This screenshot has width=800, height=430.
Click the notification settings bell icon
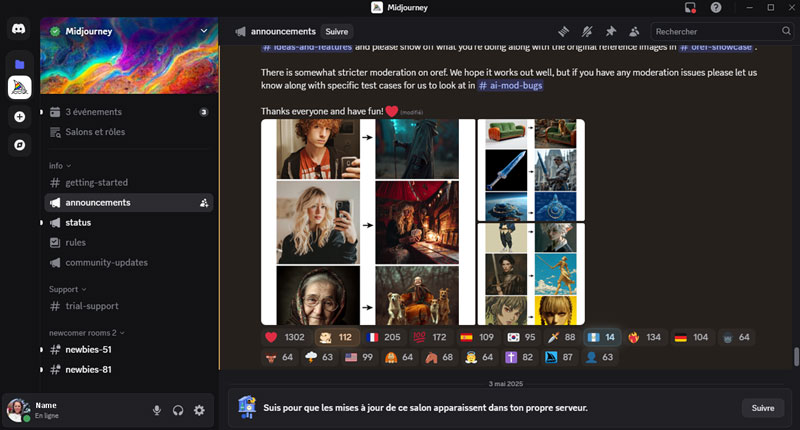pos(587,32)
